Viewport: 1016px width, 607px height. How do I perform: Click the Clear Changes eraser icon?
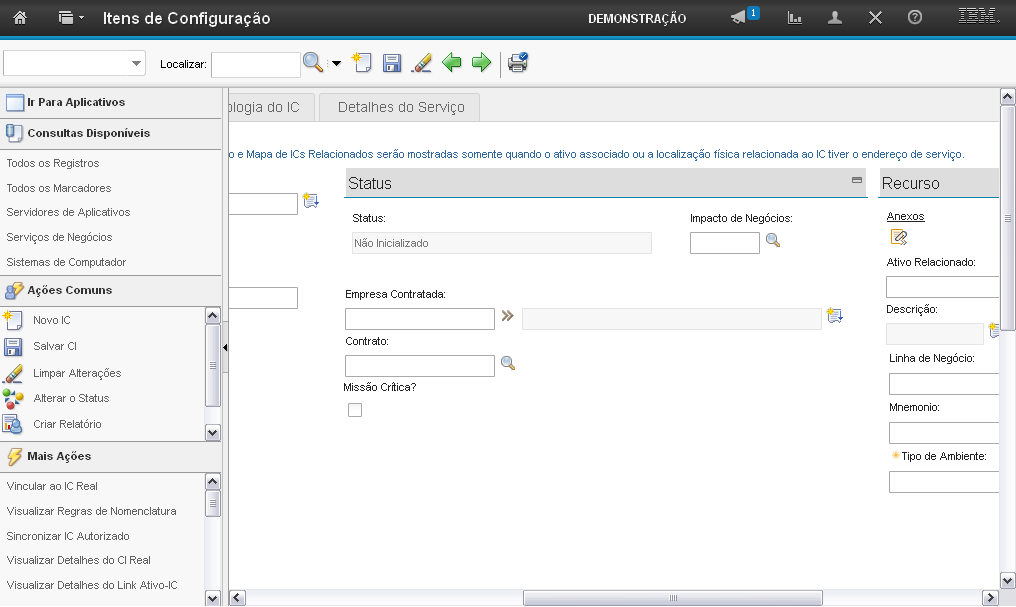point(422,63)
